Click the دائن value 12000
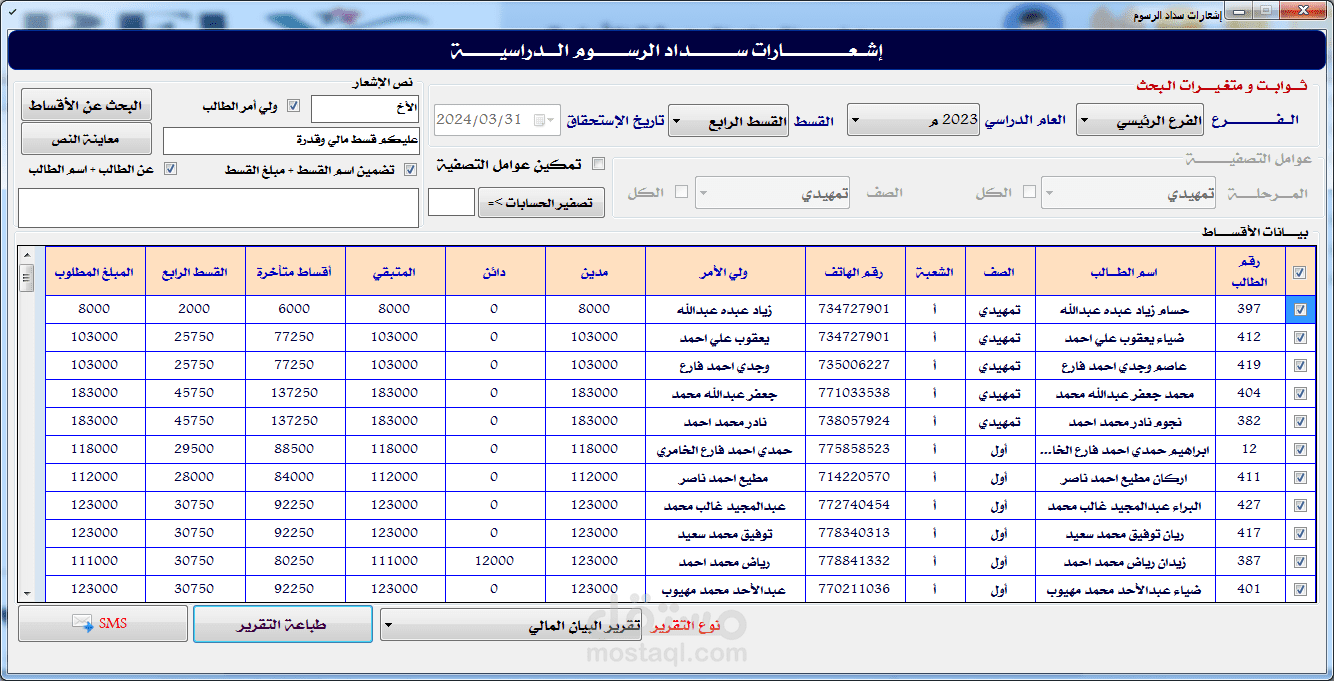 [x=495, y=561]
